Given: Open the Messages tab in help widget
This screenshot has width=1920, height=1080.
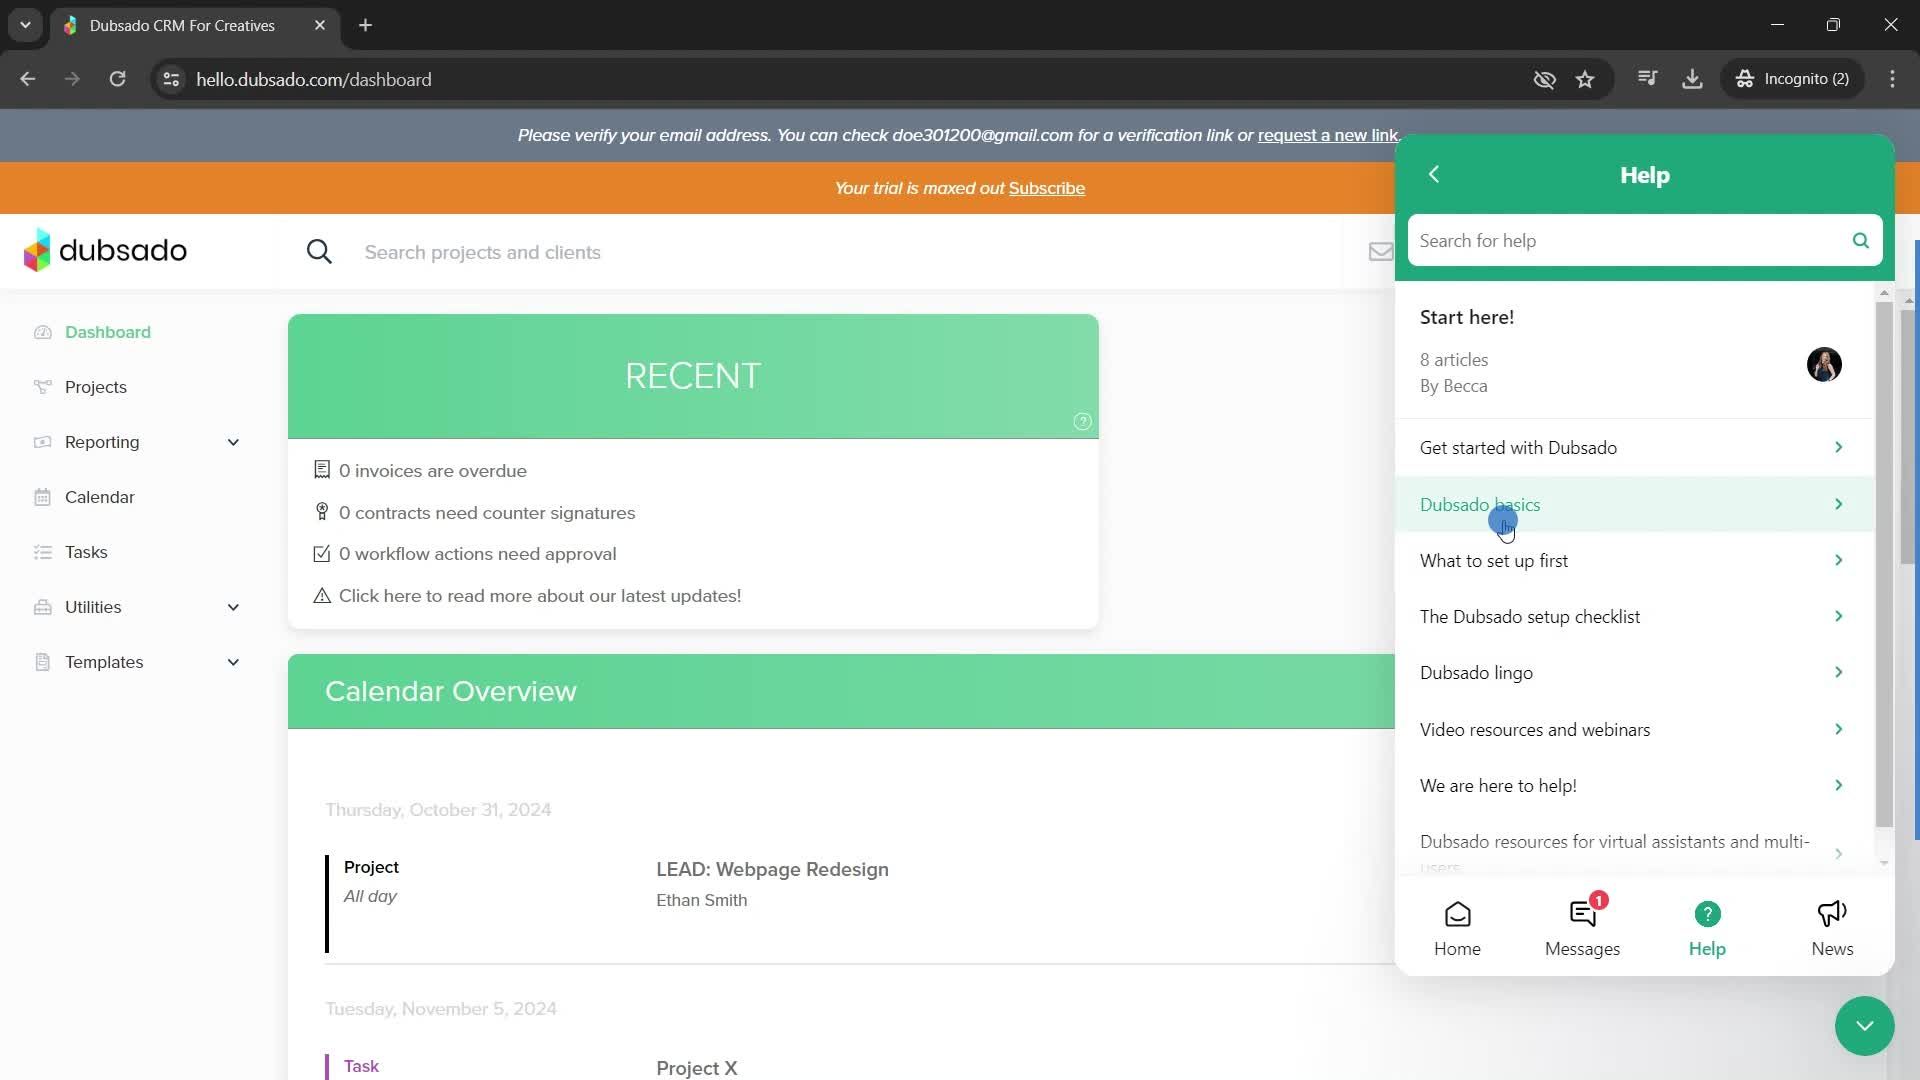Looking at the screenshot, I should click(1582, 929).
